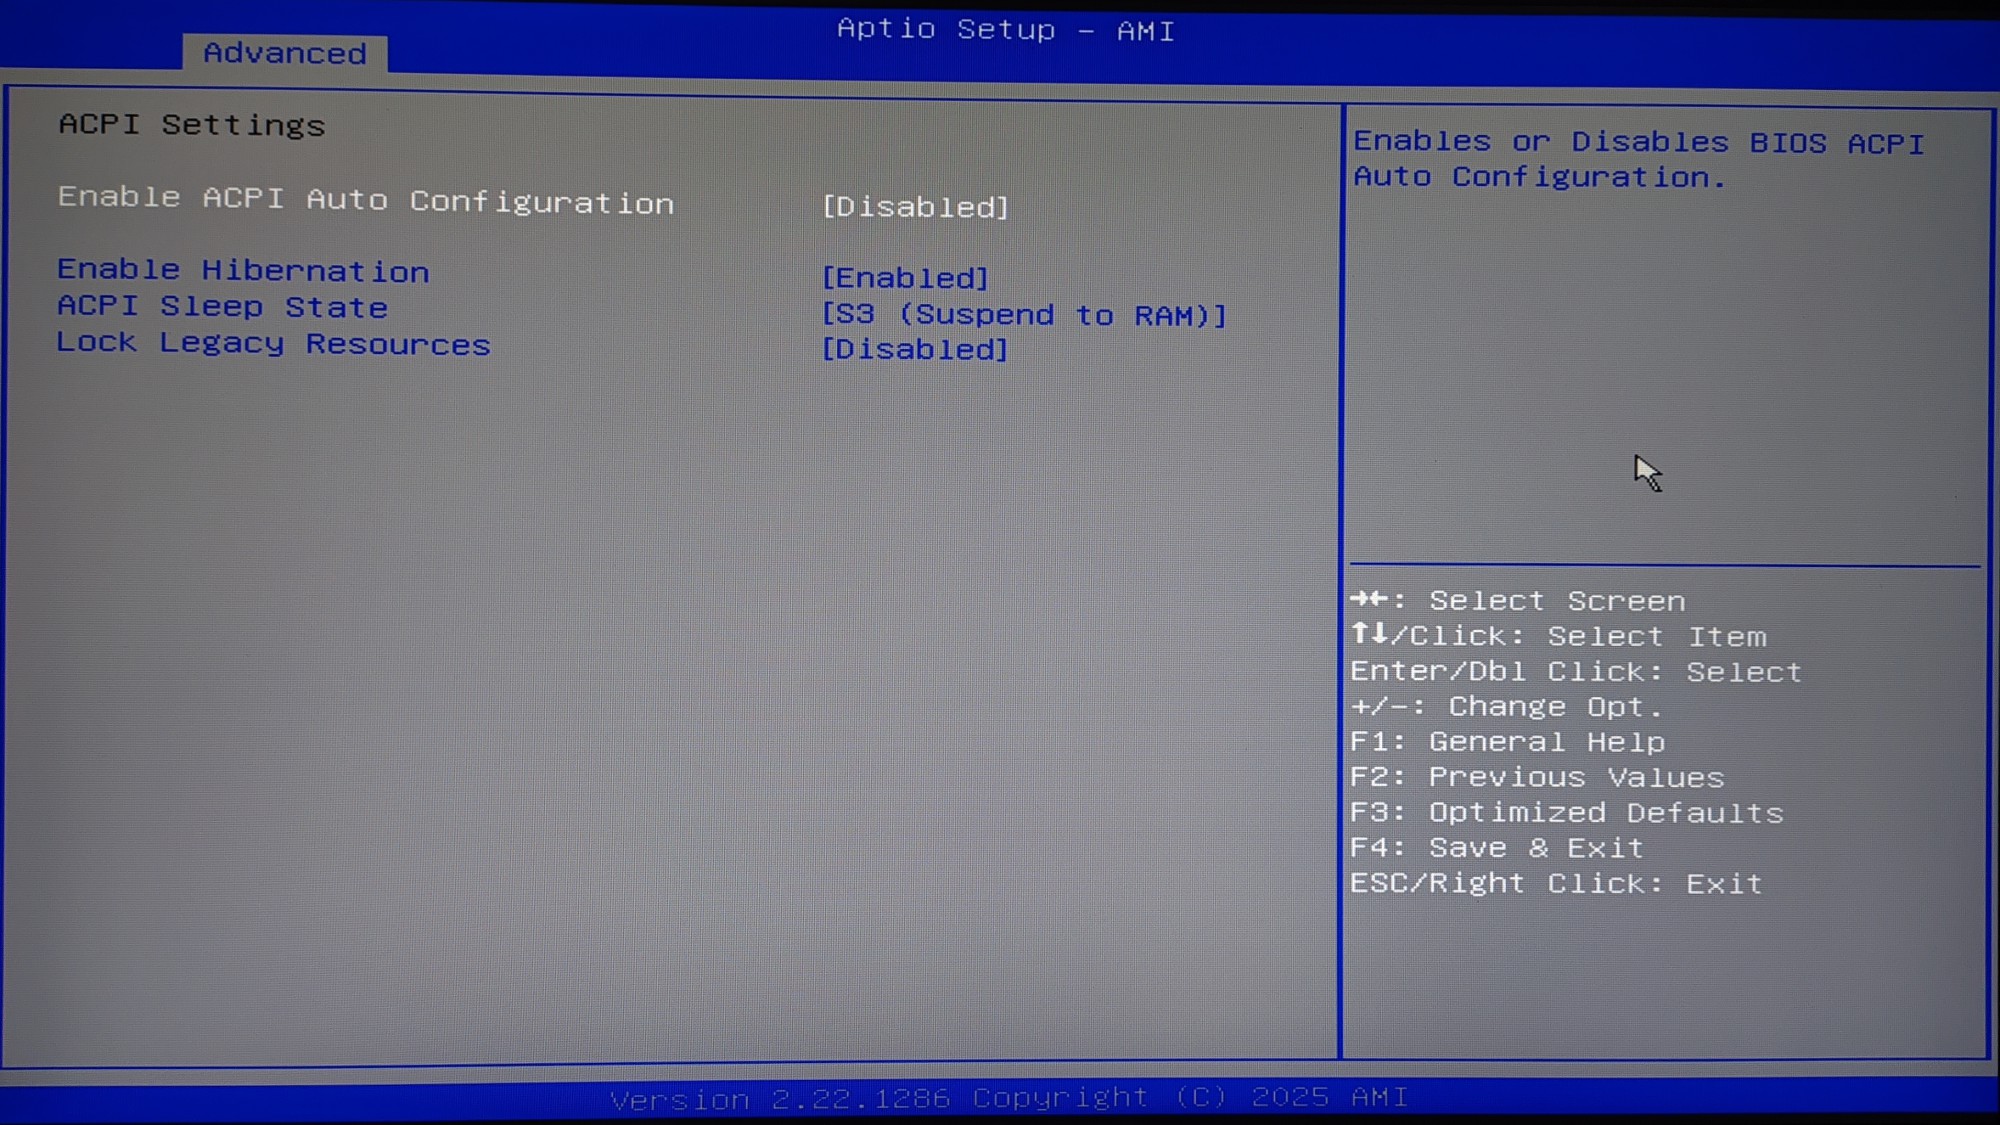
Task: Toggle Lock Legacy Resources Disabled value
Action: point(915,350)
